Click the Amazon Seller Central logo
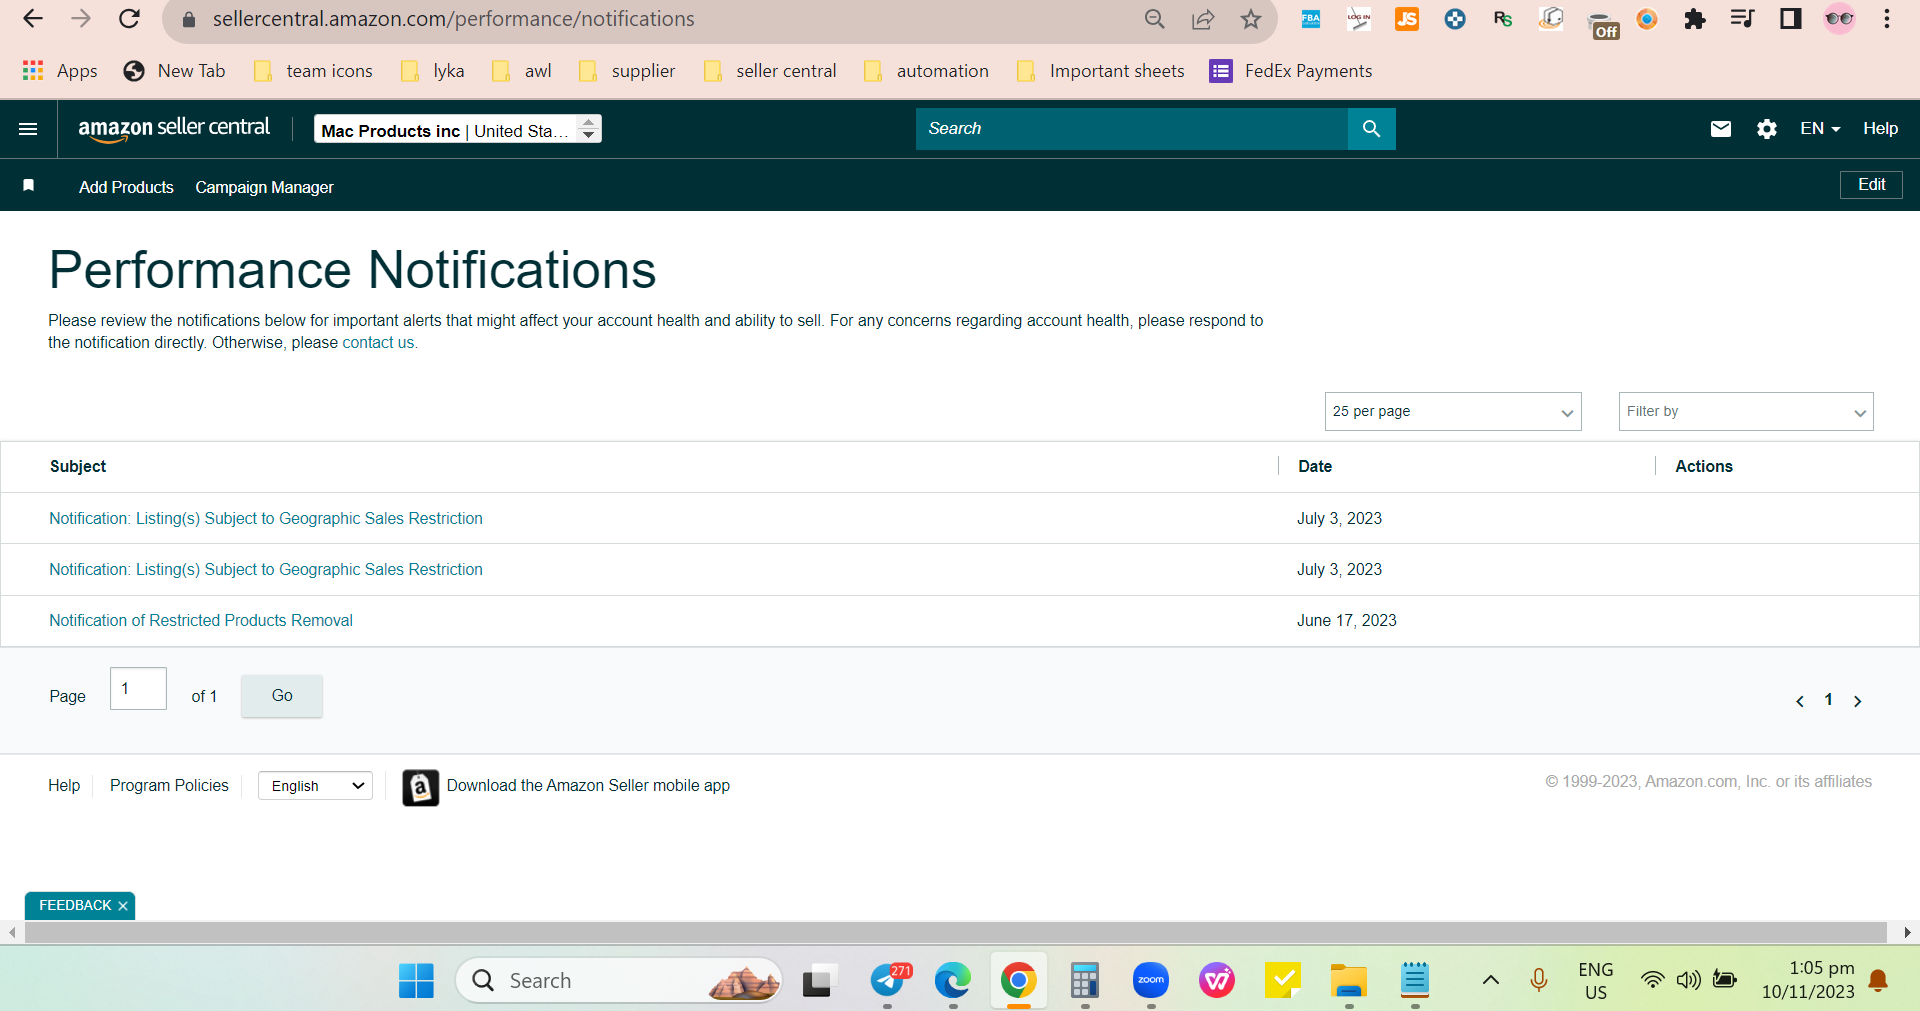This screenshot has height=1011, width=1920. point(174,128)
